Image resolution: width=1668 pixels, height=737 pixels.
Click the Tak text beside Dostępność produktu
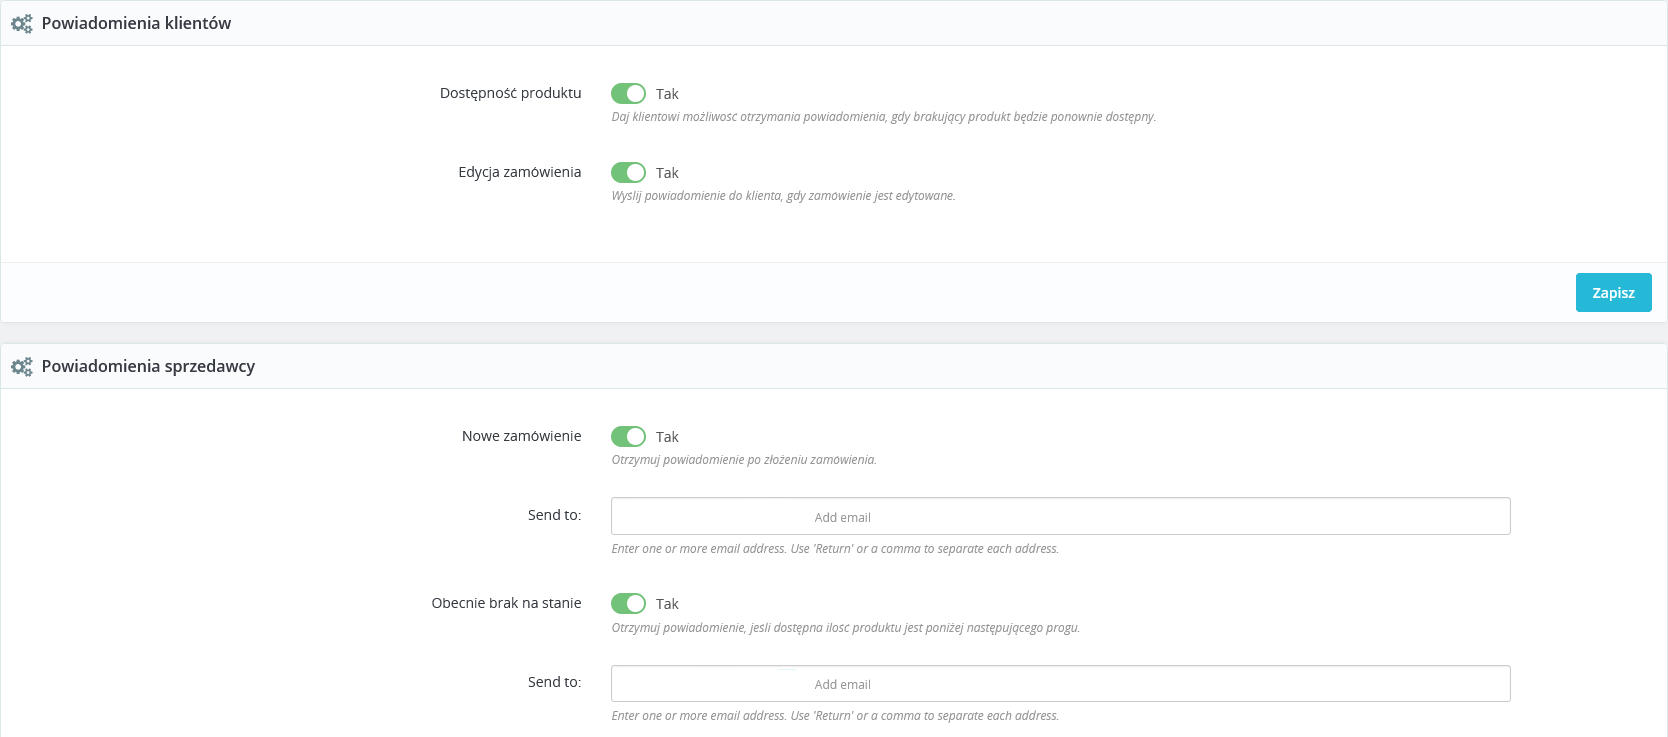point(667,94)
